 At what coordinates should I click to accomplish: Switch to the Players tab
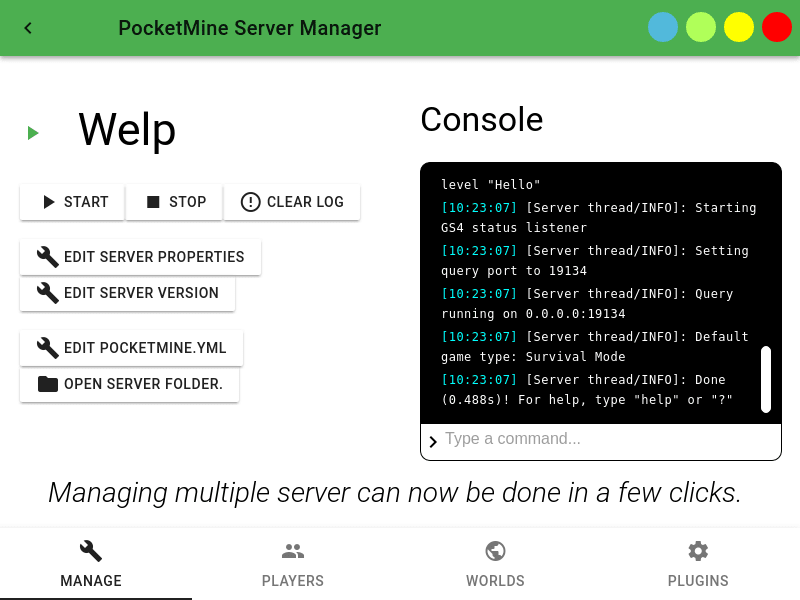coord(293,564)
